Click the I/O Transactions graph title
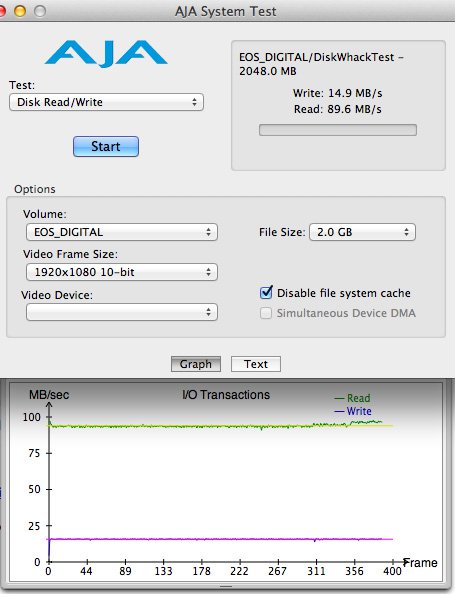455x594 pixels. point(226,395)
